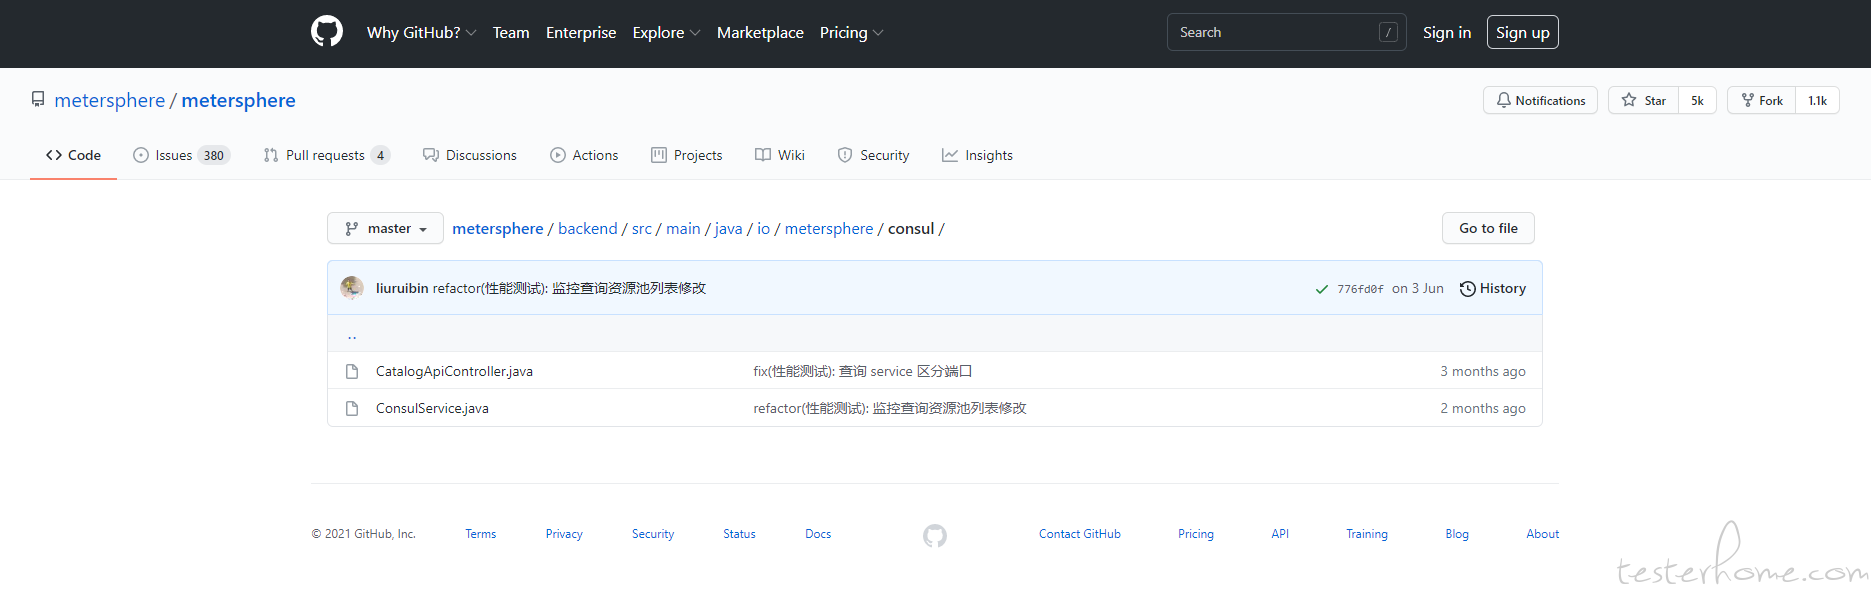Image resolution: width=1871 pixels, height=610 pixels.
Task: View the 1.1k forks count
Action: [1817, 100]
